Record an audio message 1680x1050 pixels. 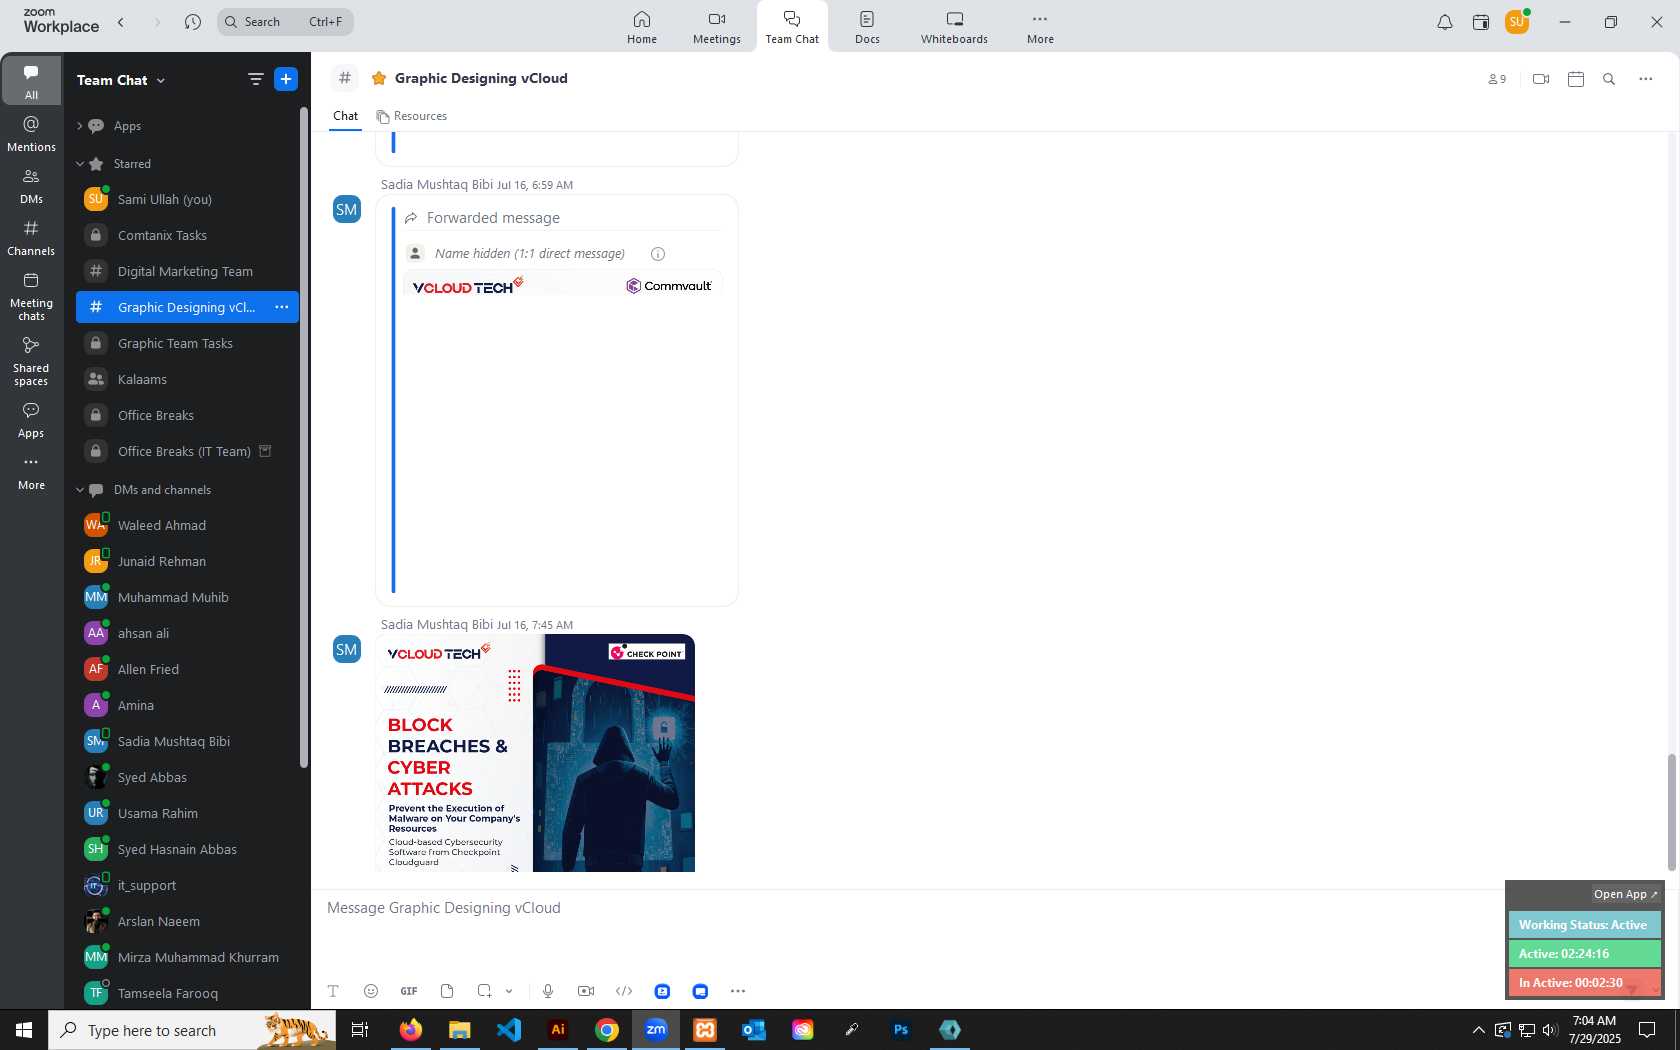(548, 991)
